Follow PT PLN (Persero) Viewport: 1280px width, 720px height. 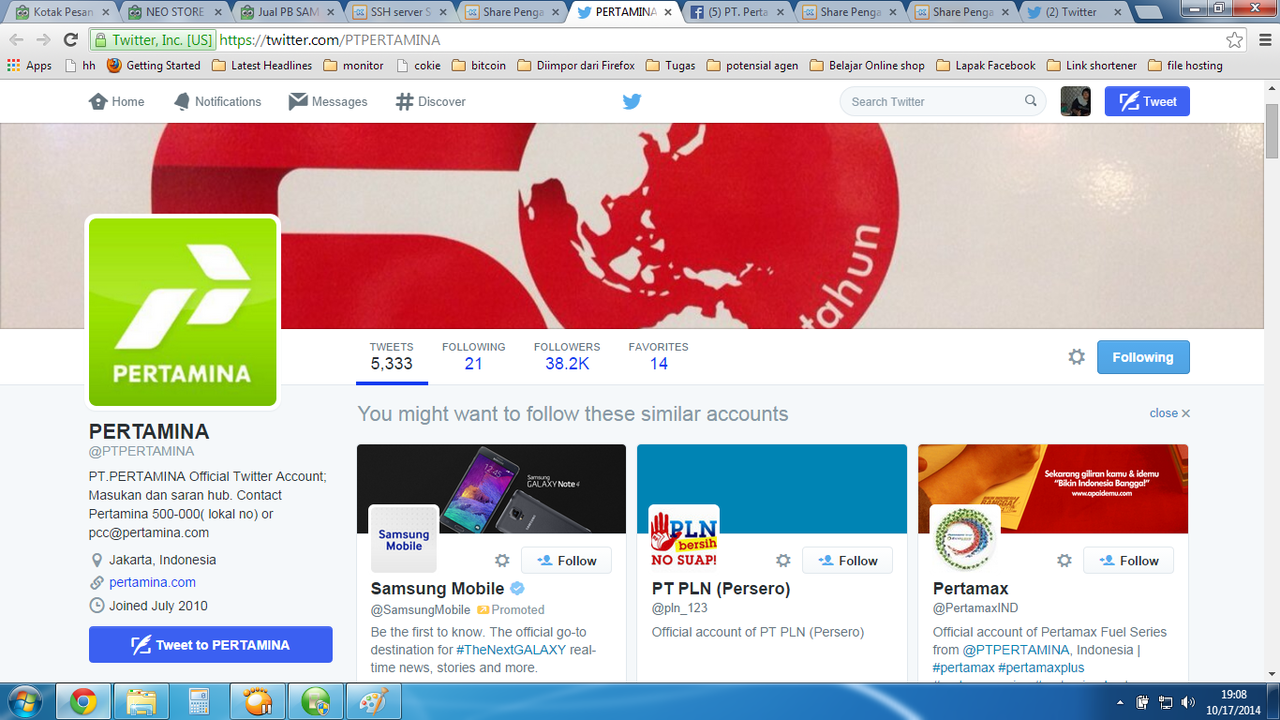pyautogui.click(x=847, y=561)
